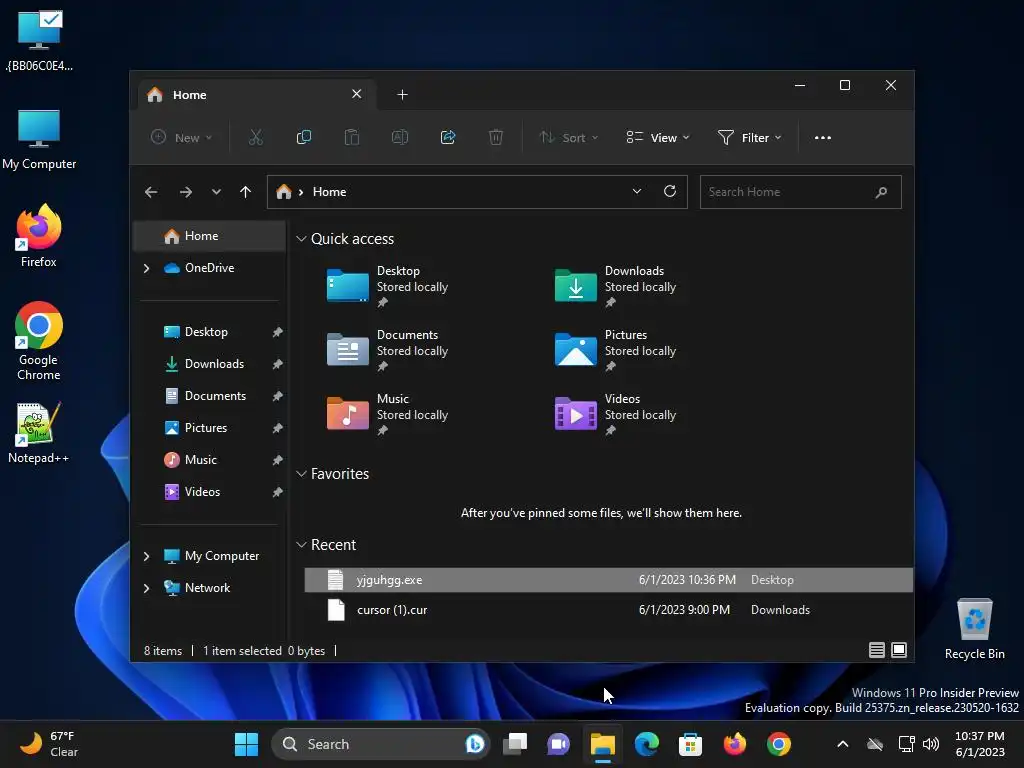Image resolution: width=1024 pixels, height=768 pixels.
Task: Click the Copy icon in toolbar
Action: click(x=304, y=137)
